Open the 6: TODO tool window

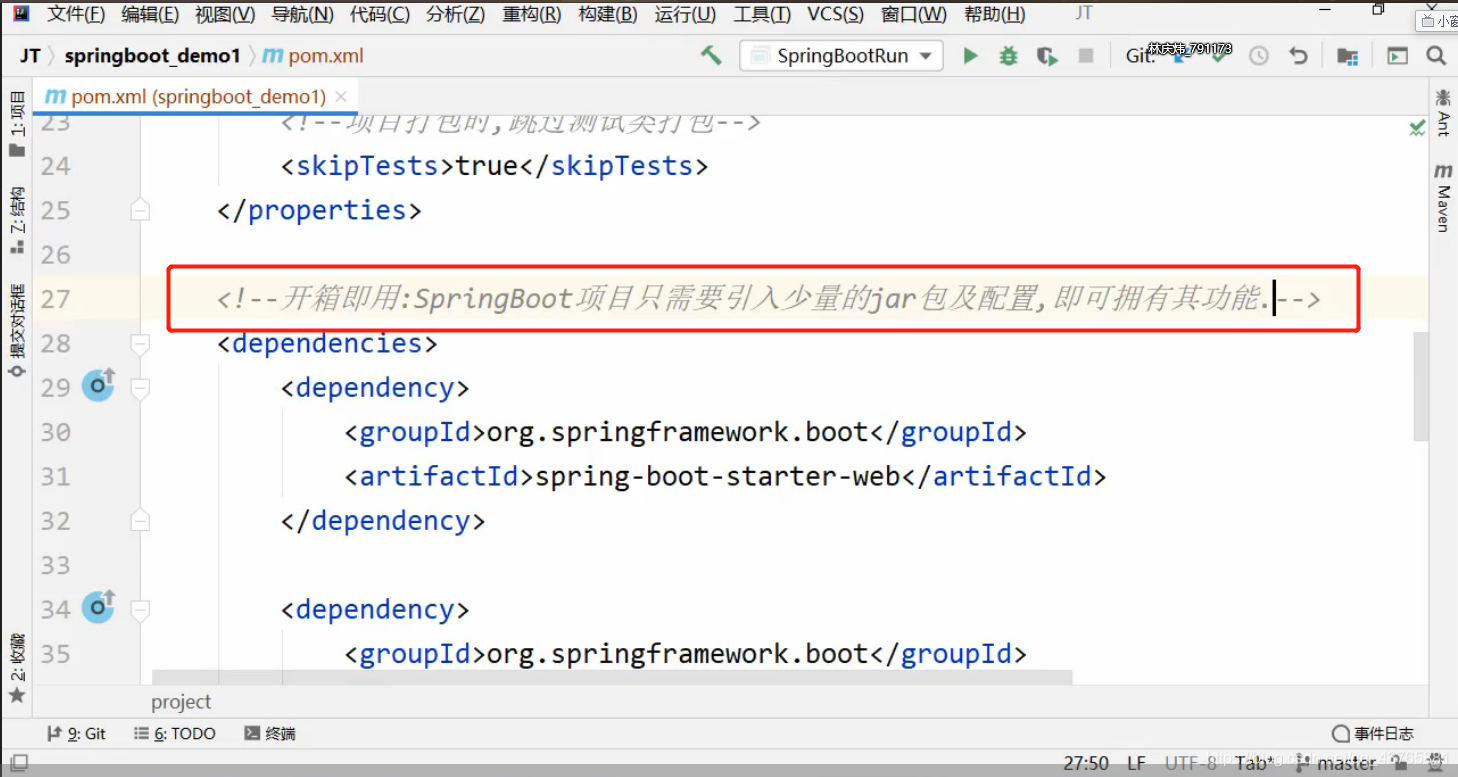(x=175, y=733)
